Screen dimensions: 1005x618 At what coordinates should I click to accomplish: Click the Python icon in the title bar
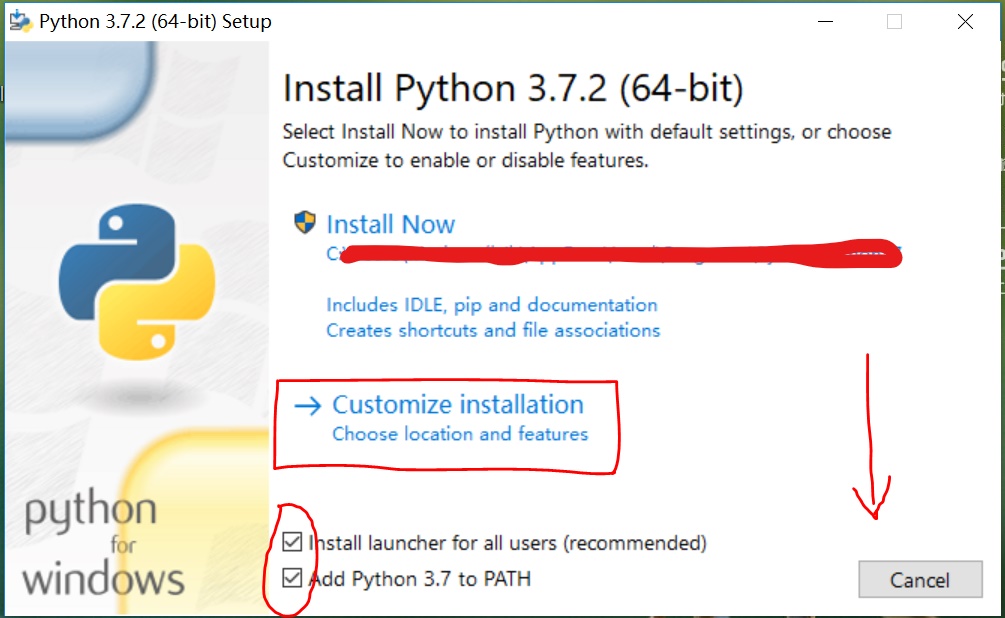21,20
